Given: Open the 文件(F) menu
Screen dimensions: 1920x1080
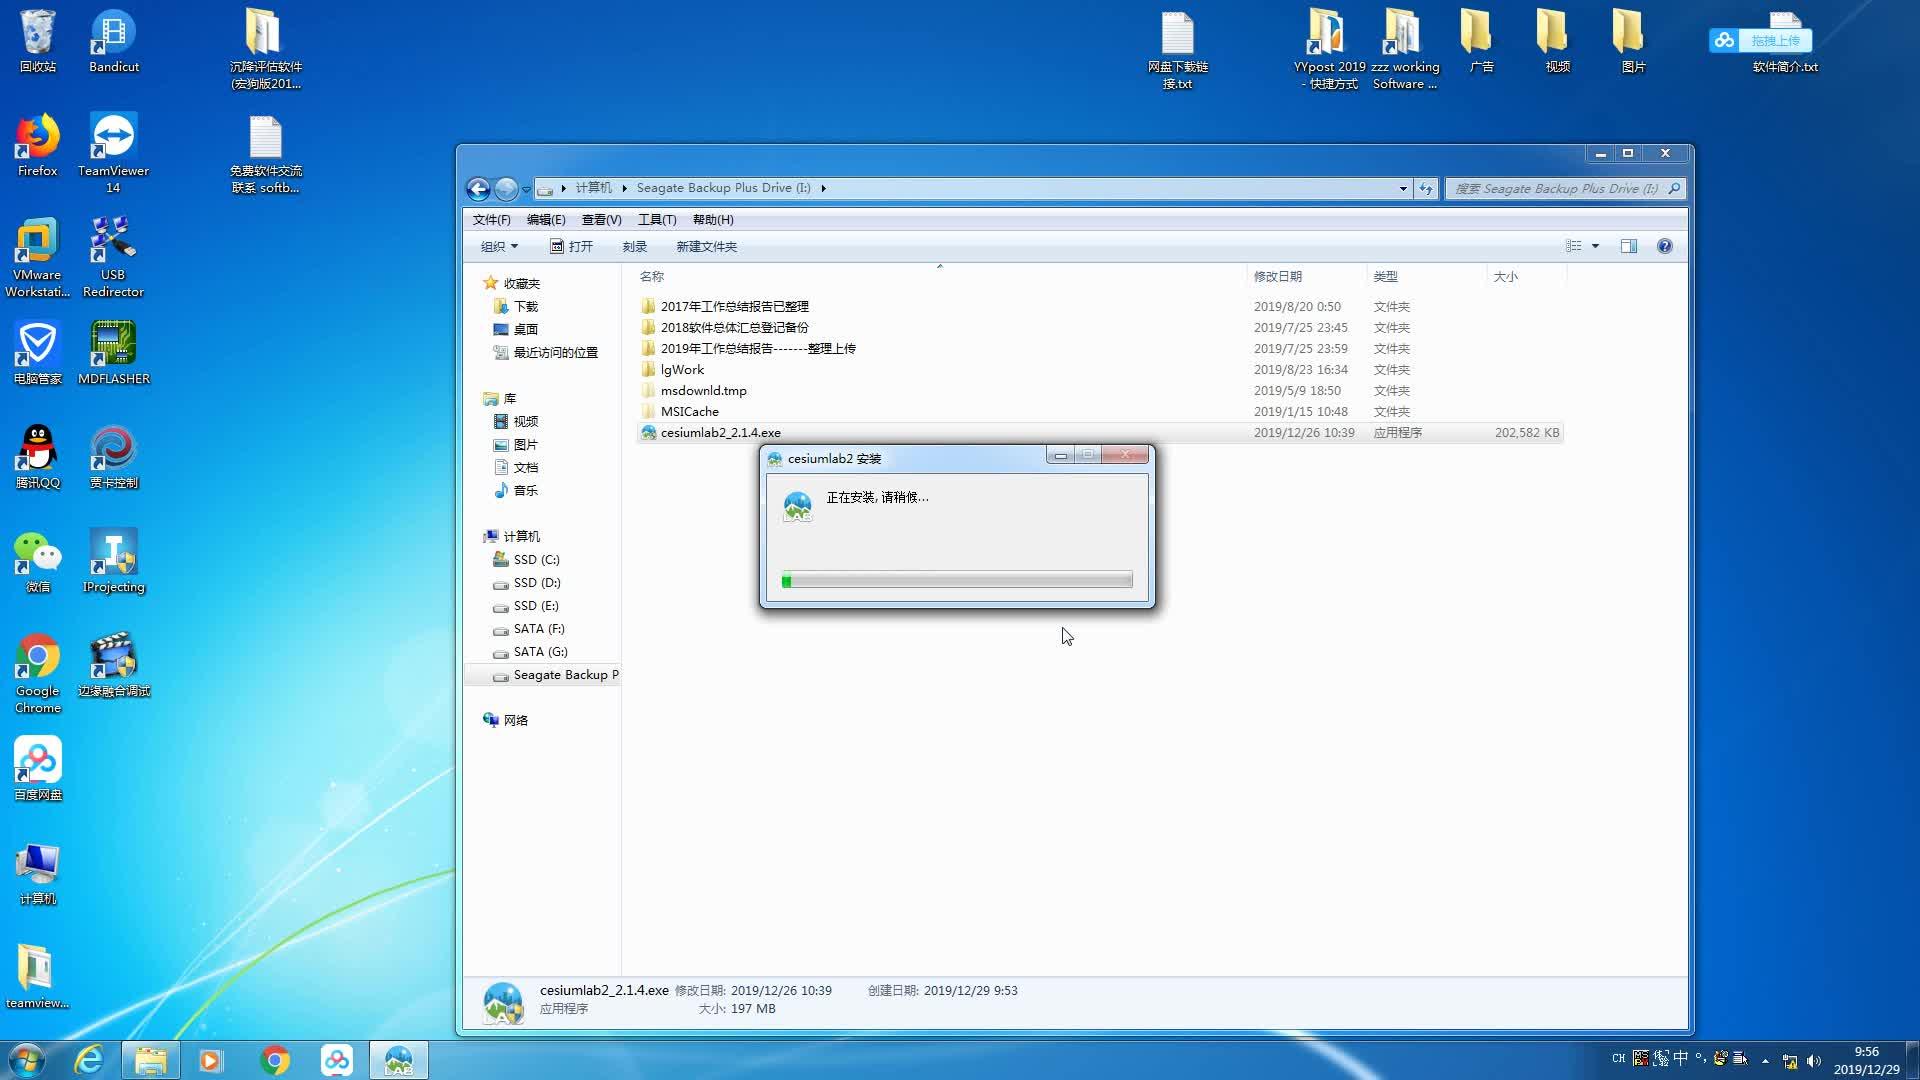Looking at the screenshot, I should 491,219.
